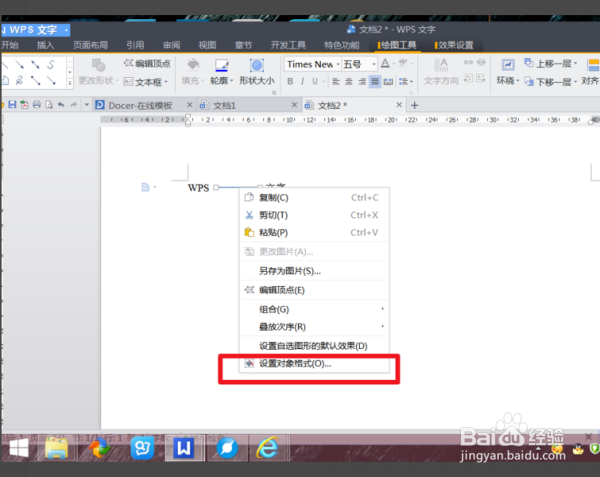
Task: Click the Save icon in quick access toolbar
Action: click(12, 104)
